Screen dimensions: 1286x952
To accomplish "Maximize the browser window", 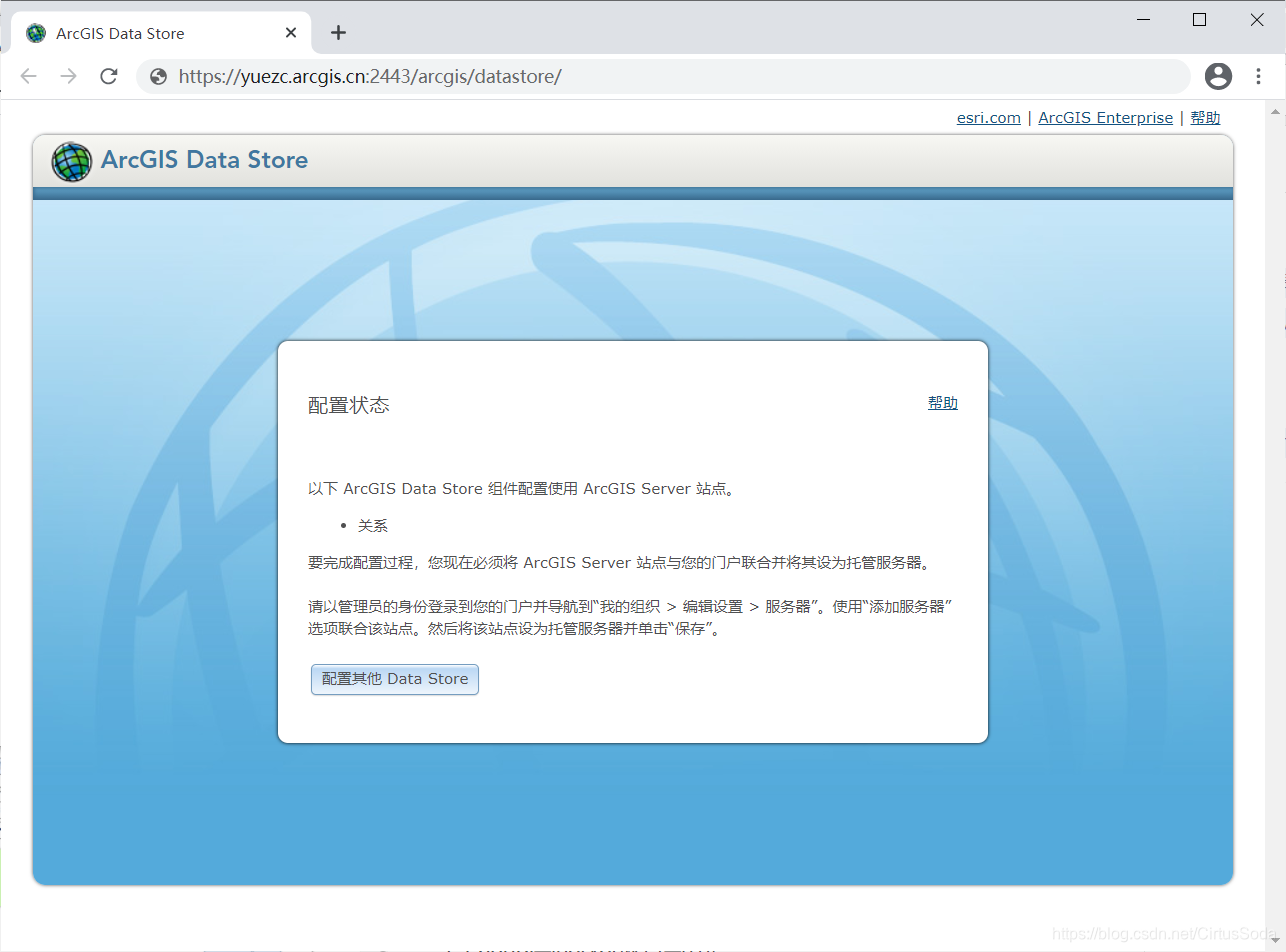I will [1199, 19].
